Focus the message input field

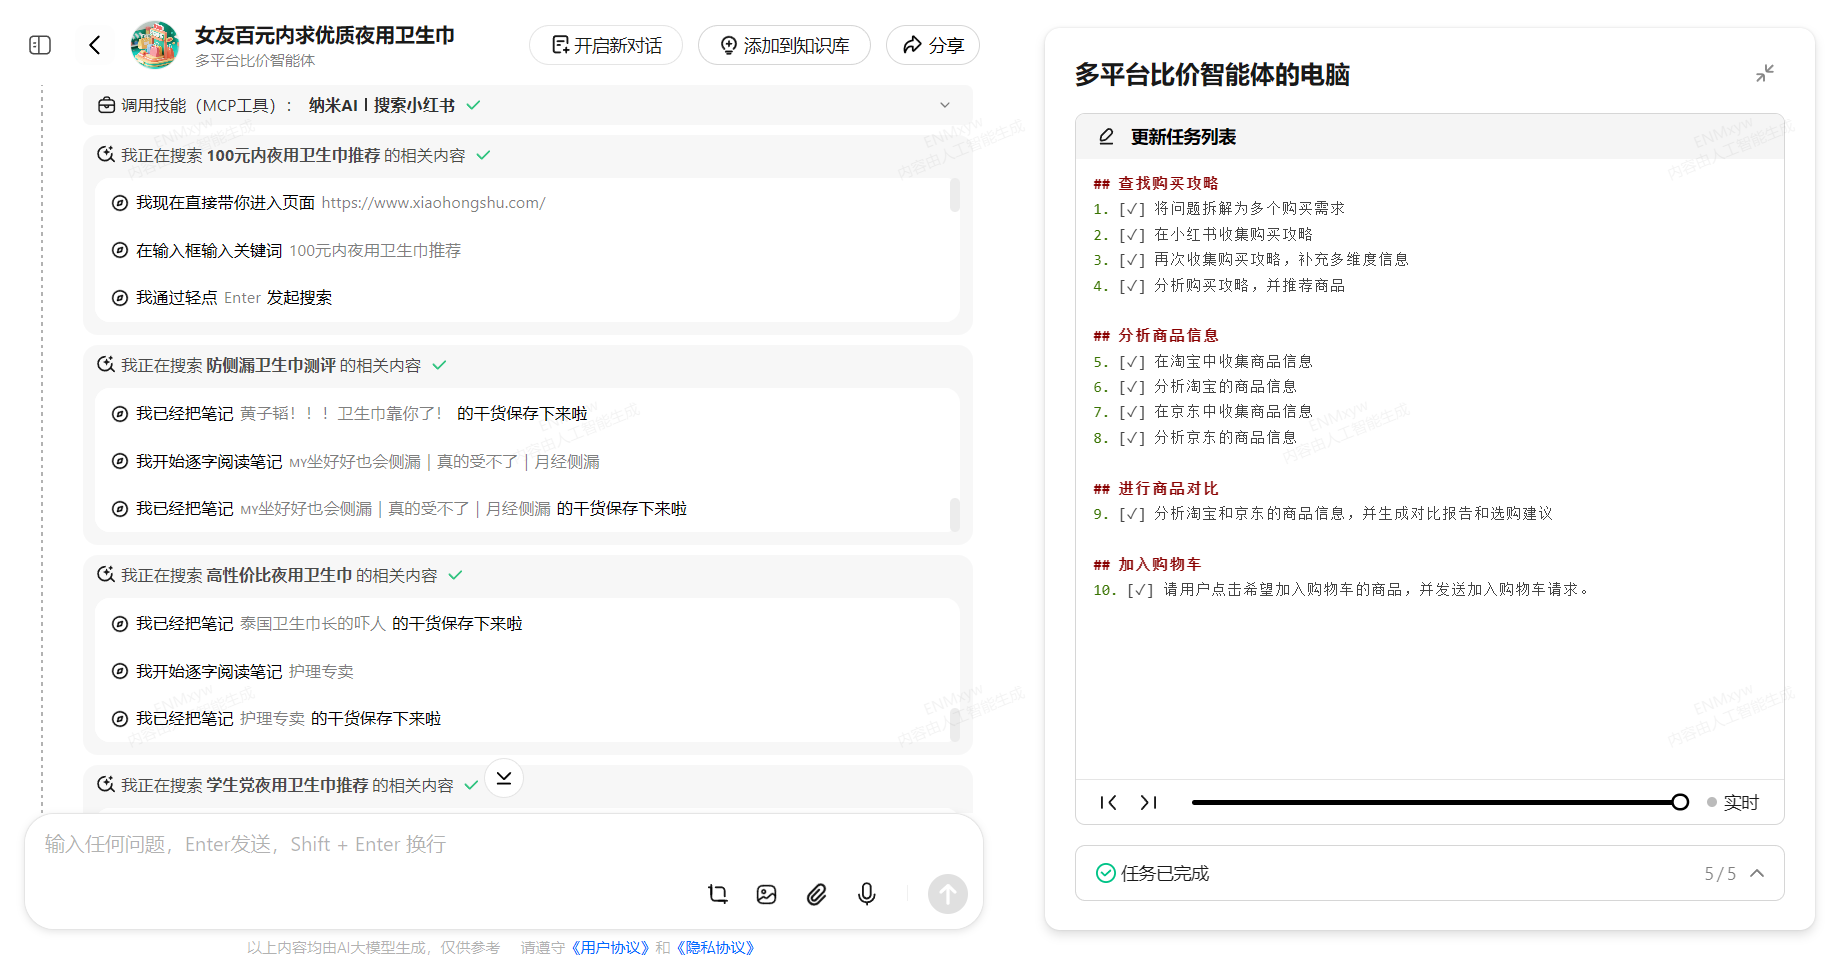[504, 844]
